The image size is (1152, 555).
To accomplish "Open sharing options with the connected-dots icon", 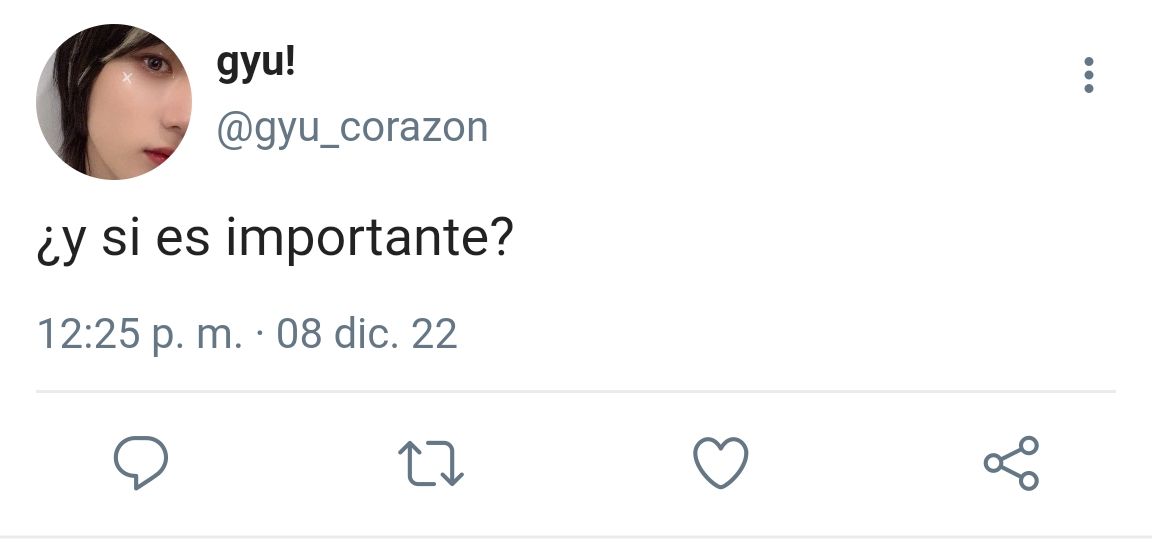I will 1012,462.
